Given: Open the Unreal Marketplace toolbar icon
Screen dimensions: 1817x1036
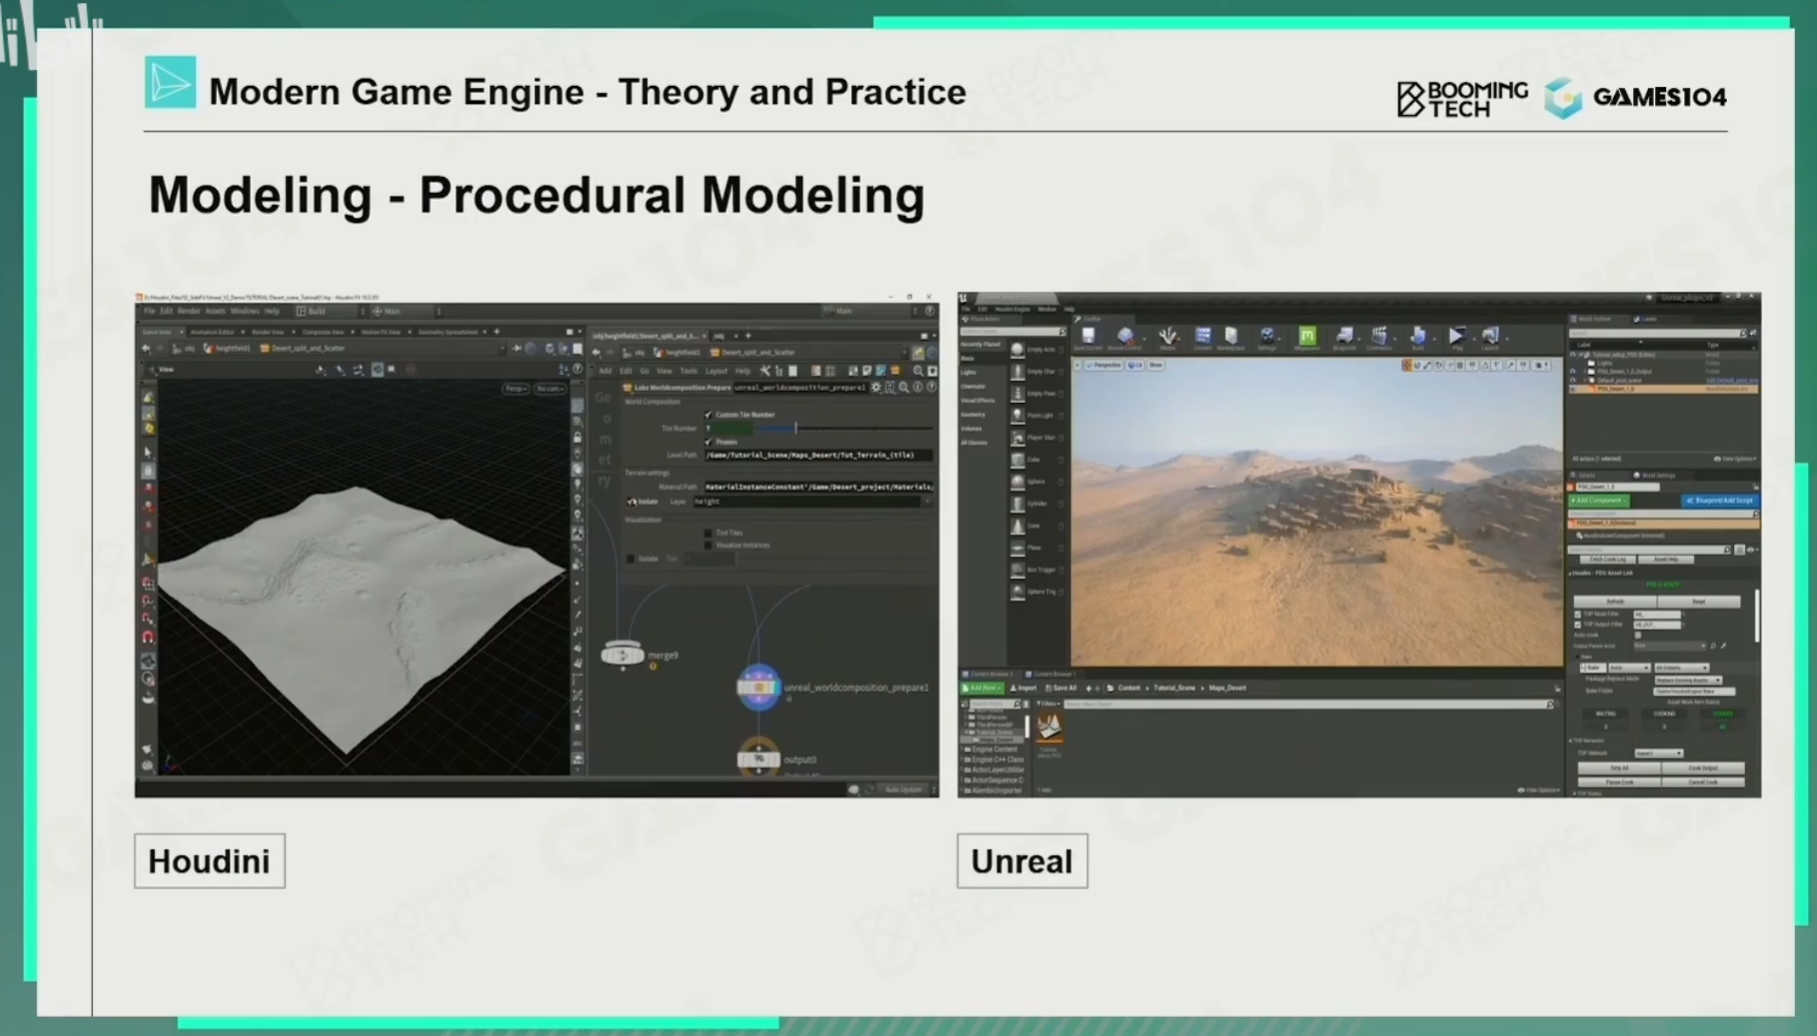Looking at the screenshot, I should [1231, 337].
